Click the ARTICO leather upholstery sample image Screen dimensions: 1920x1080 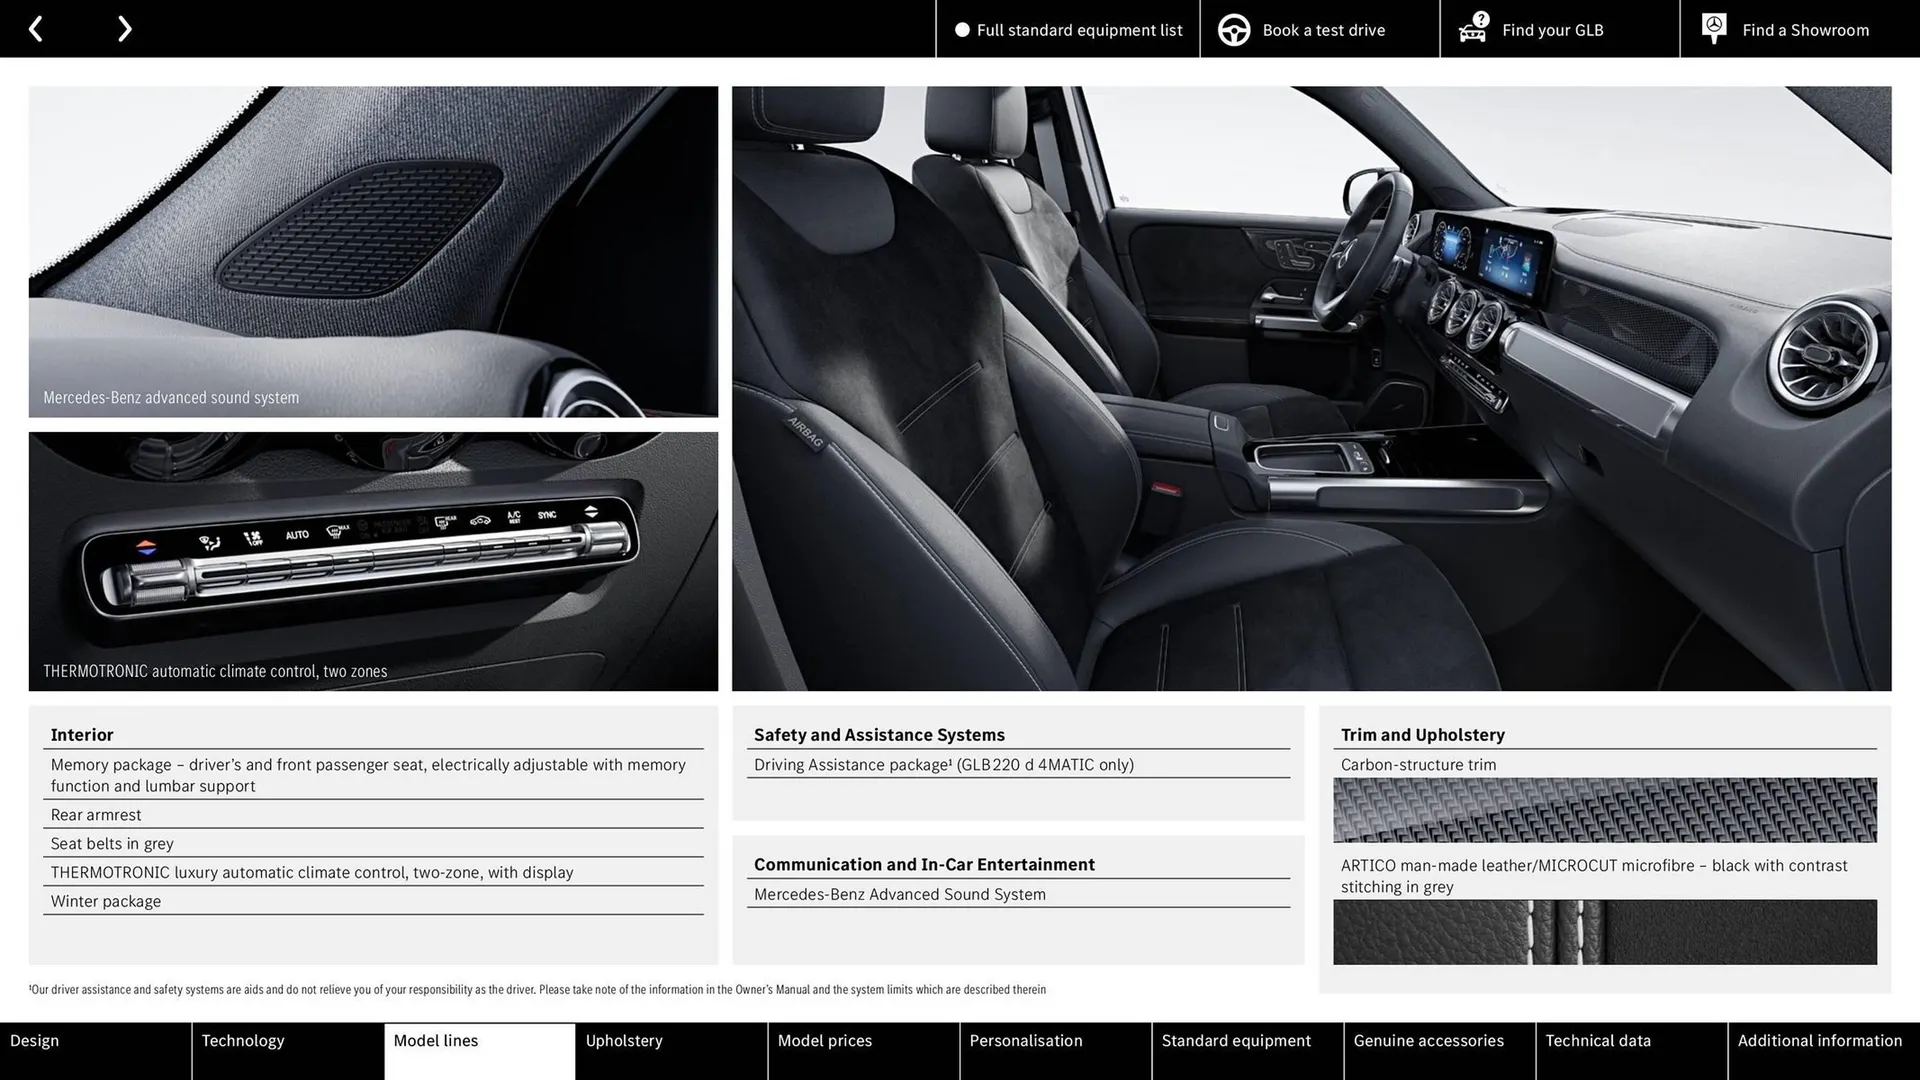pos(1604,932)
